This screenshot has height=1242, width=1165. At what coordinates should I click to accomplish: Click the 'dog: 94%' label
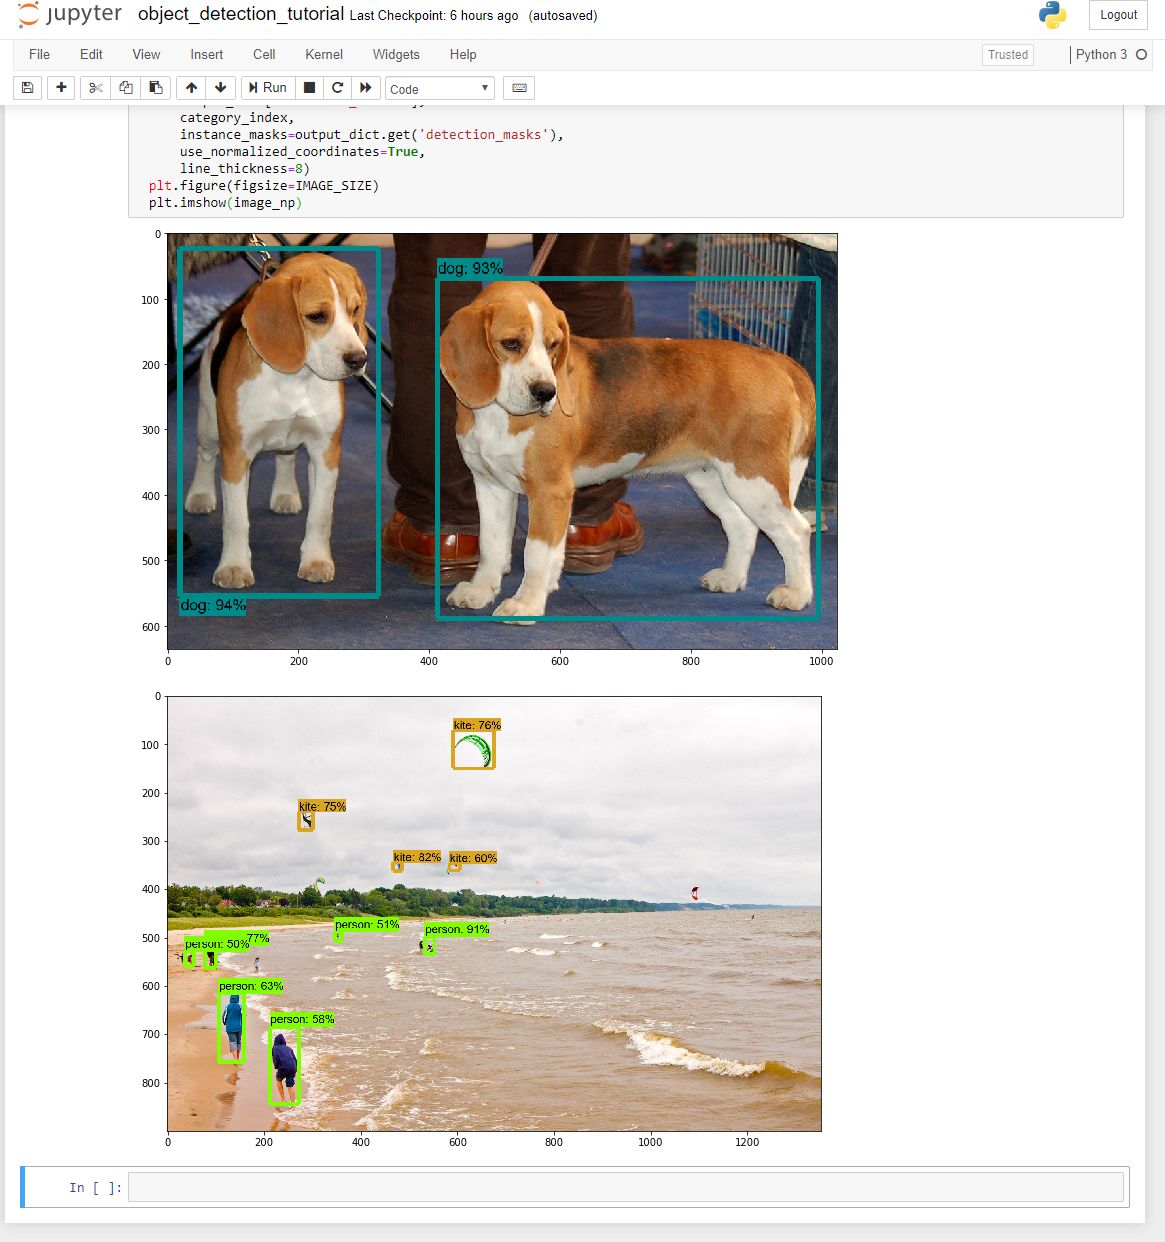pyautogui.click(x=213, y=605)
